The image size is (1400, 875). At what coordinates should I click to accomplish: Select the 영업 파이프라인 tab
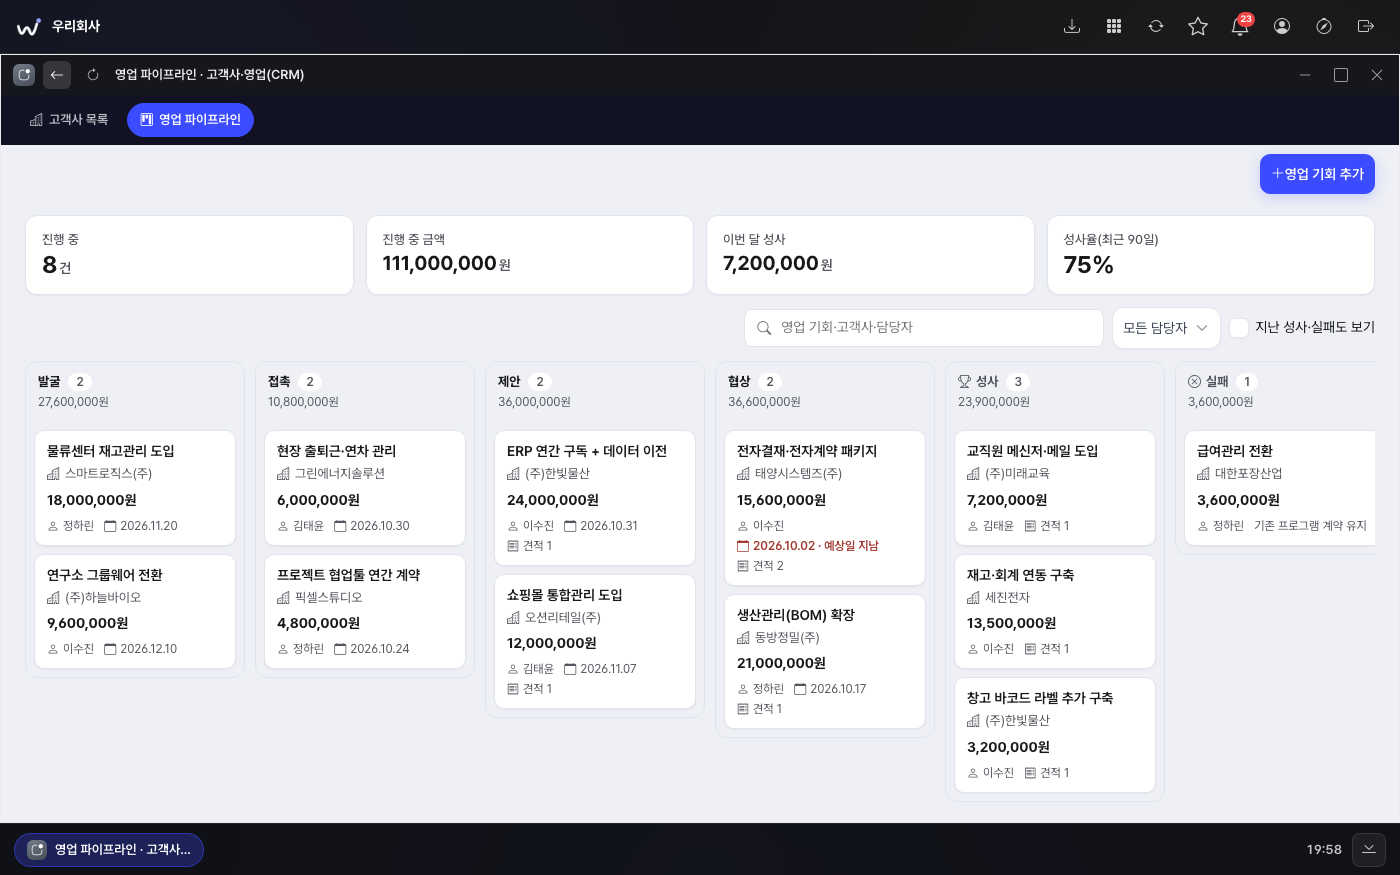click(x=190, y=120)
